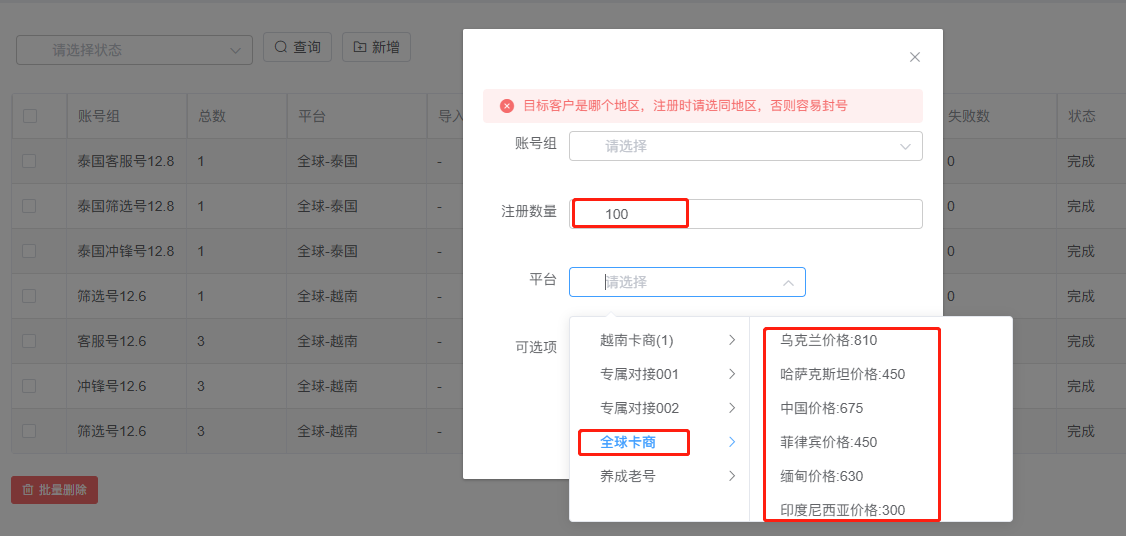Click the red error icon in the alert banner
Image resolution: width=1126 pixels, height=536 pixels.
click(x=507, y=106)
